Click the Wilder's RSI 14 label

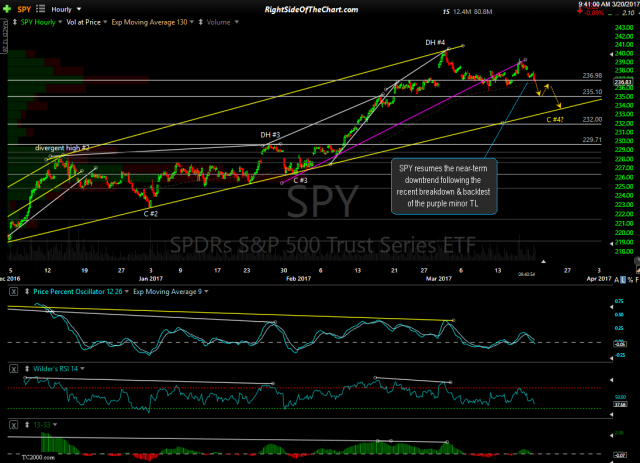(56, 369)
